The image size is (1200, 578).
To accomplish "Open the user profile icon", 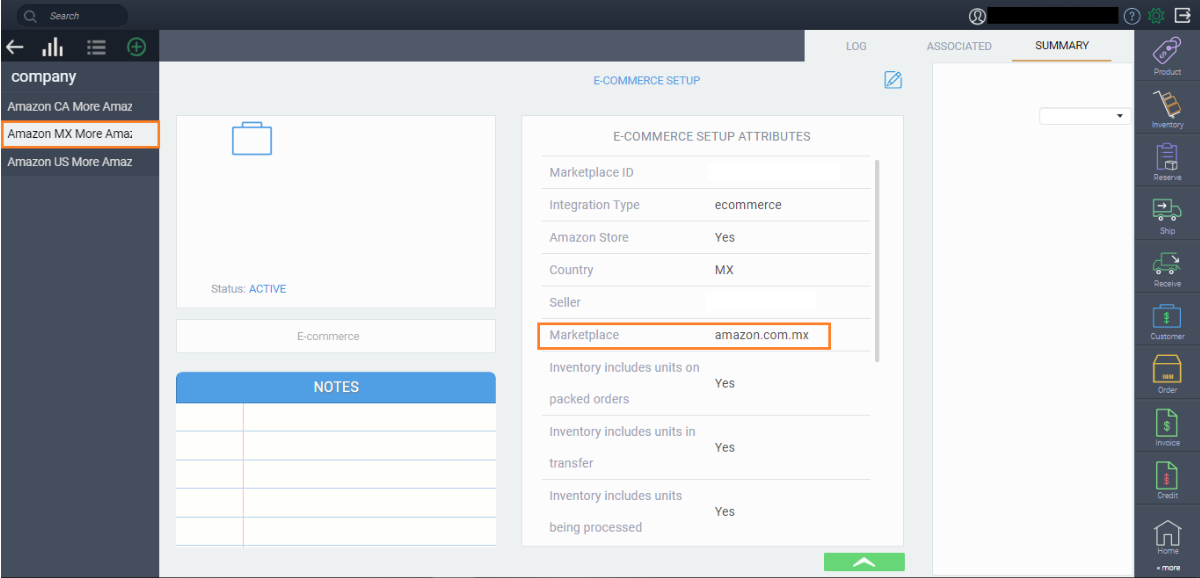I will (x=977, y=16).
